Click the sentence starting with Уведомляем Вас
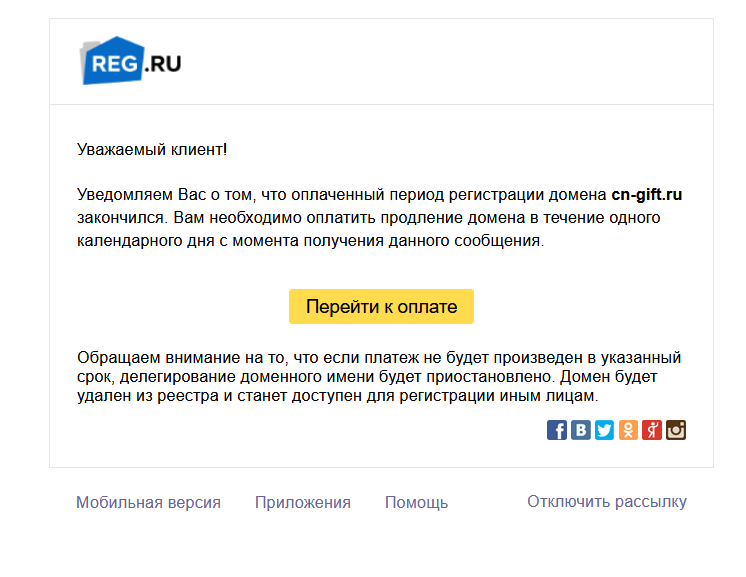 pyautogui.click(x=340, y=194)
